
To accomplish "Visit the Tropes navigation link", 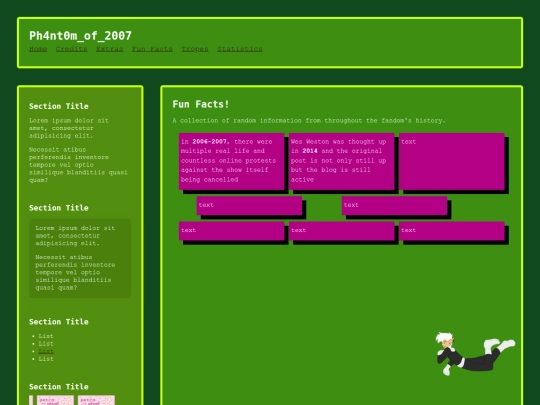I will tap(195, 49).
